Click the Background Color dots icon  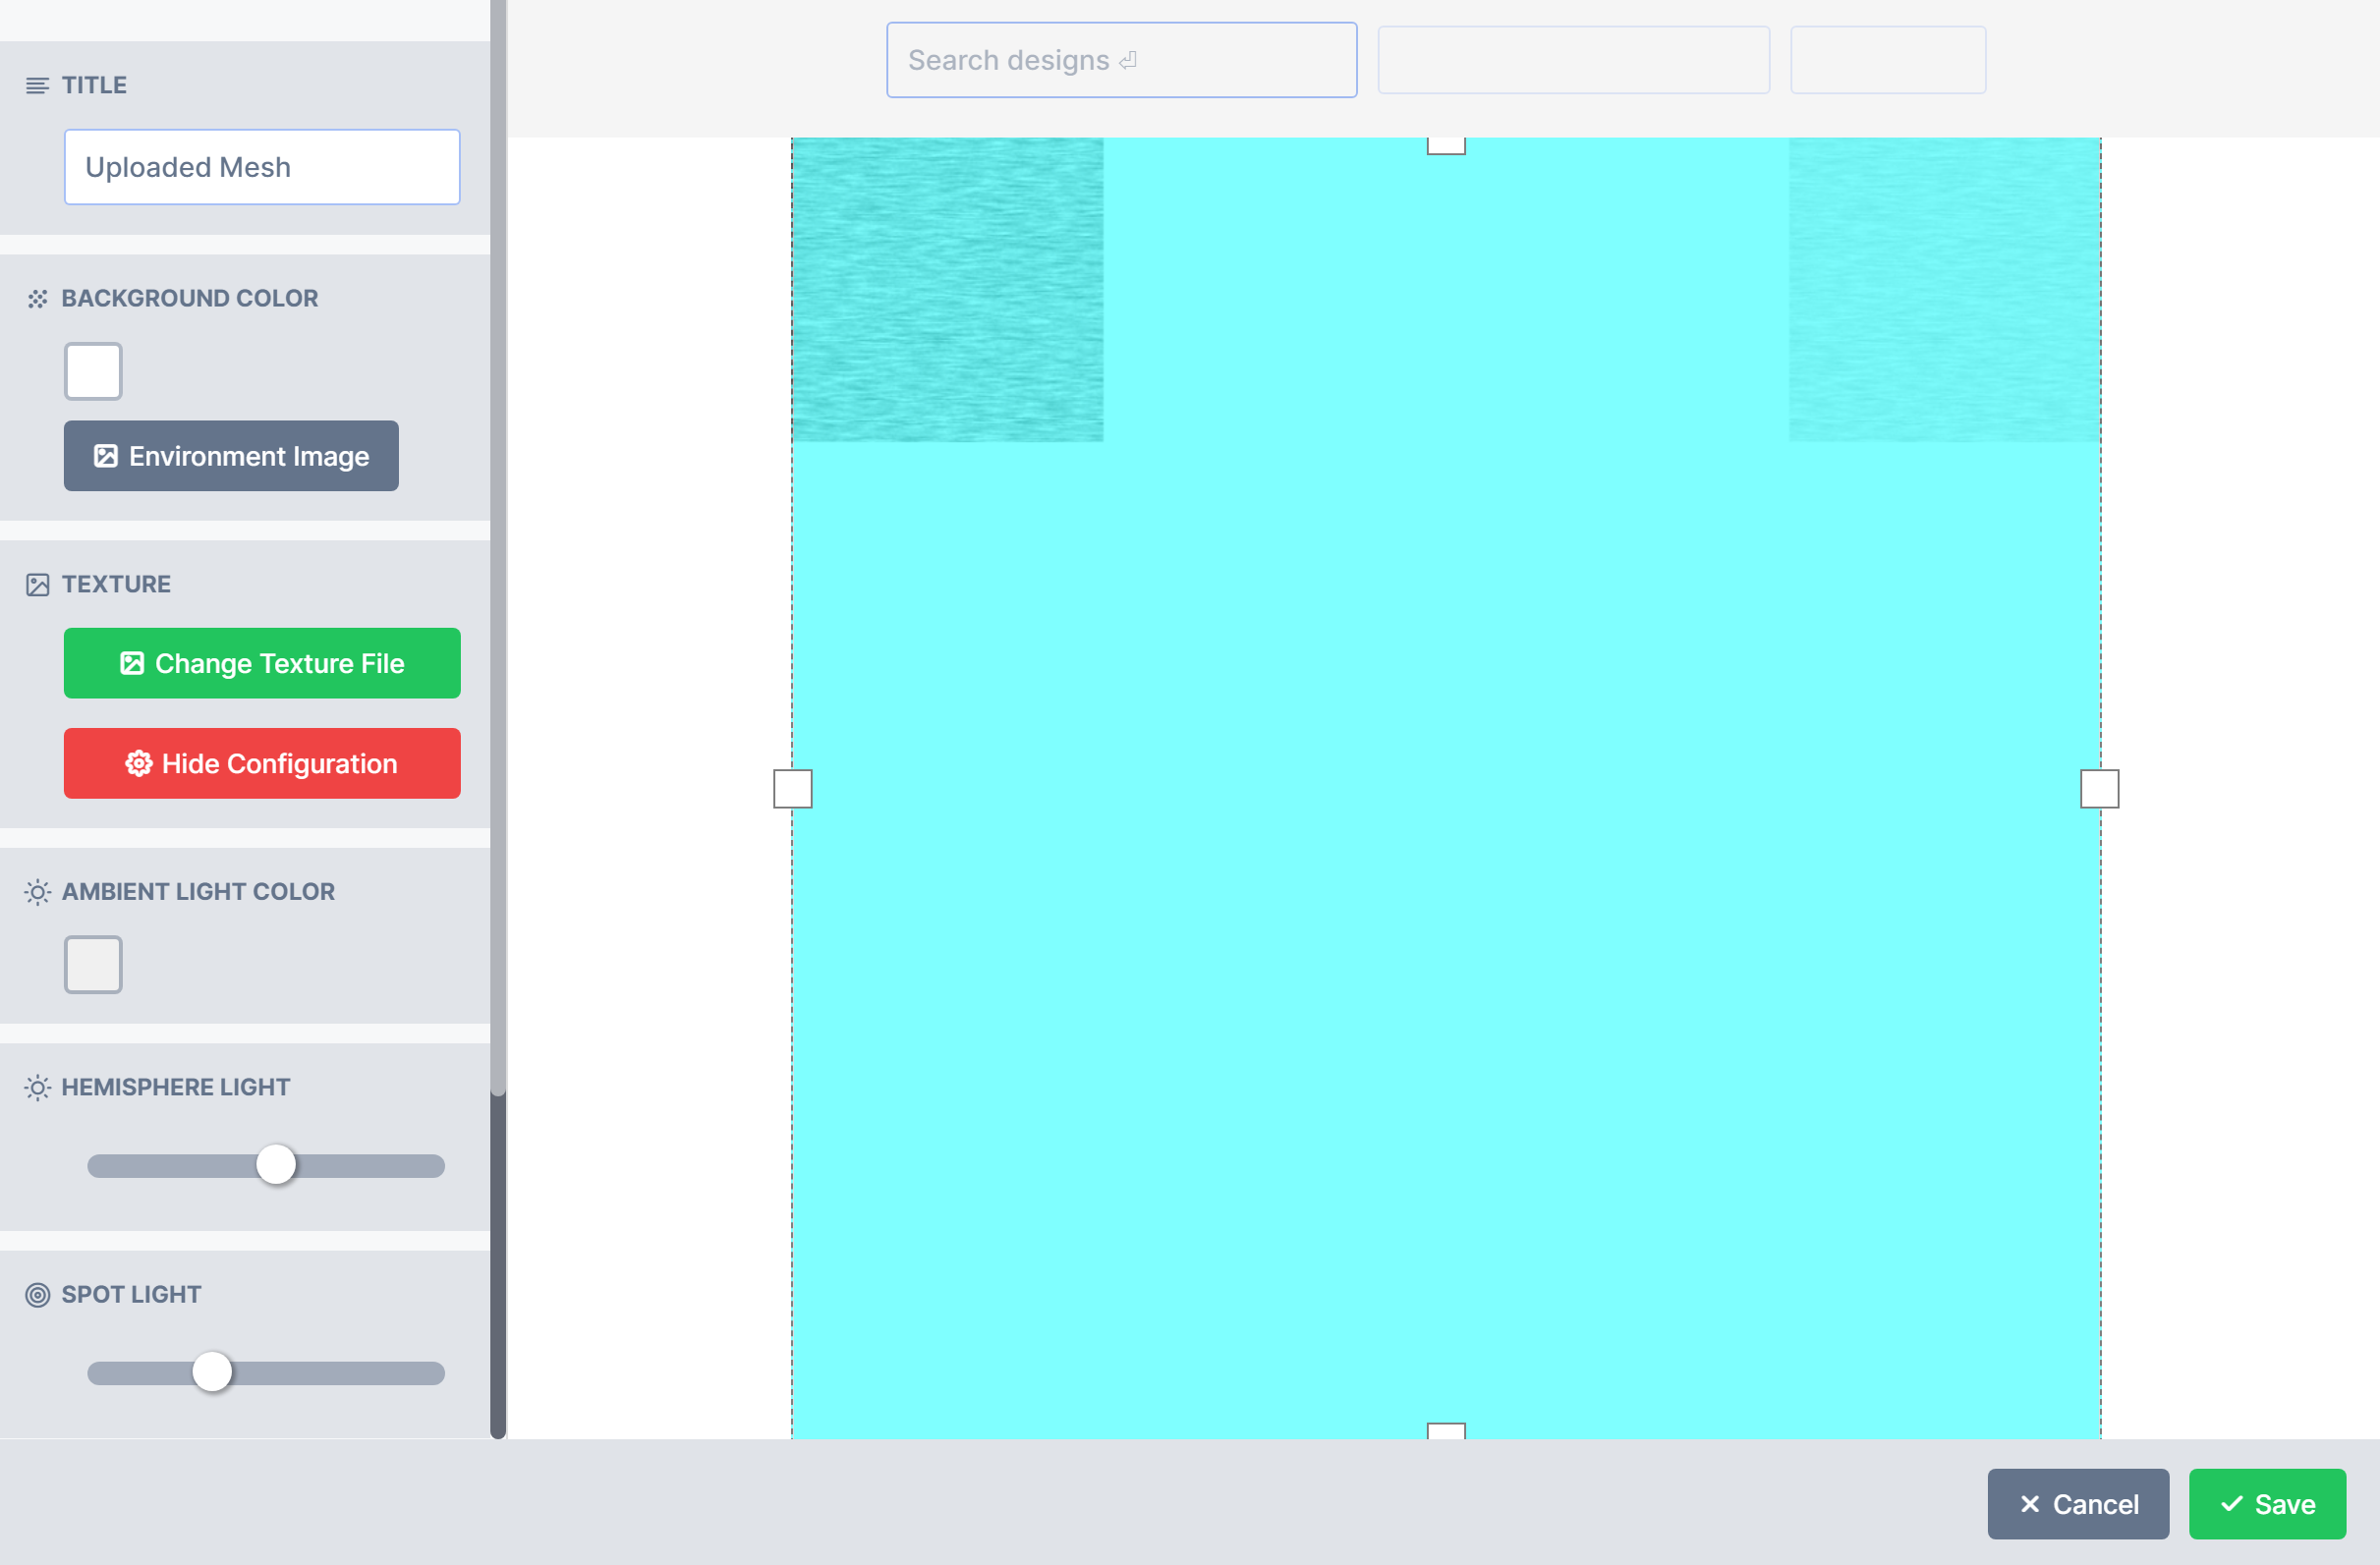pos(37,299)
